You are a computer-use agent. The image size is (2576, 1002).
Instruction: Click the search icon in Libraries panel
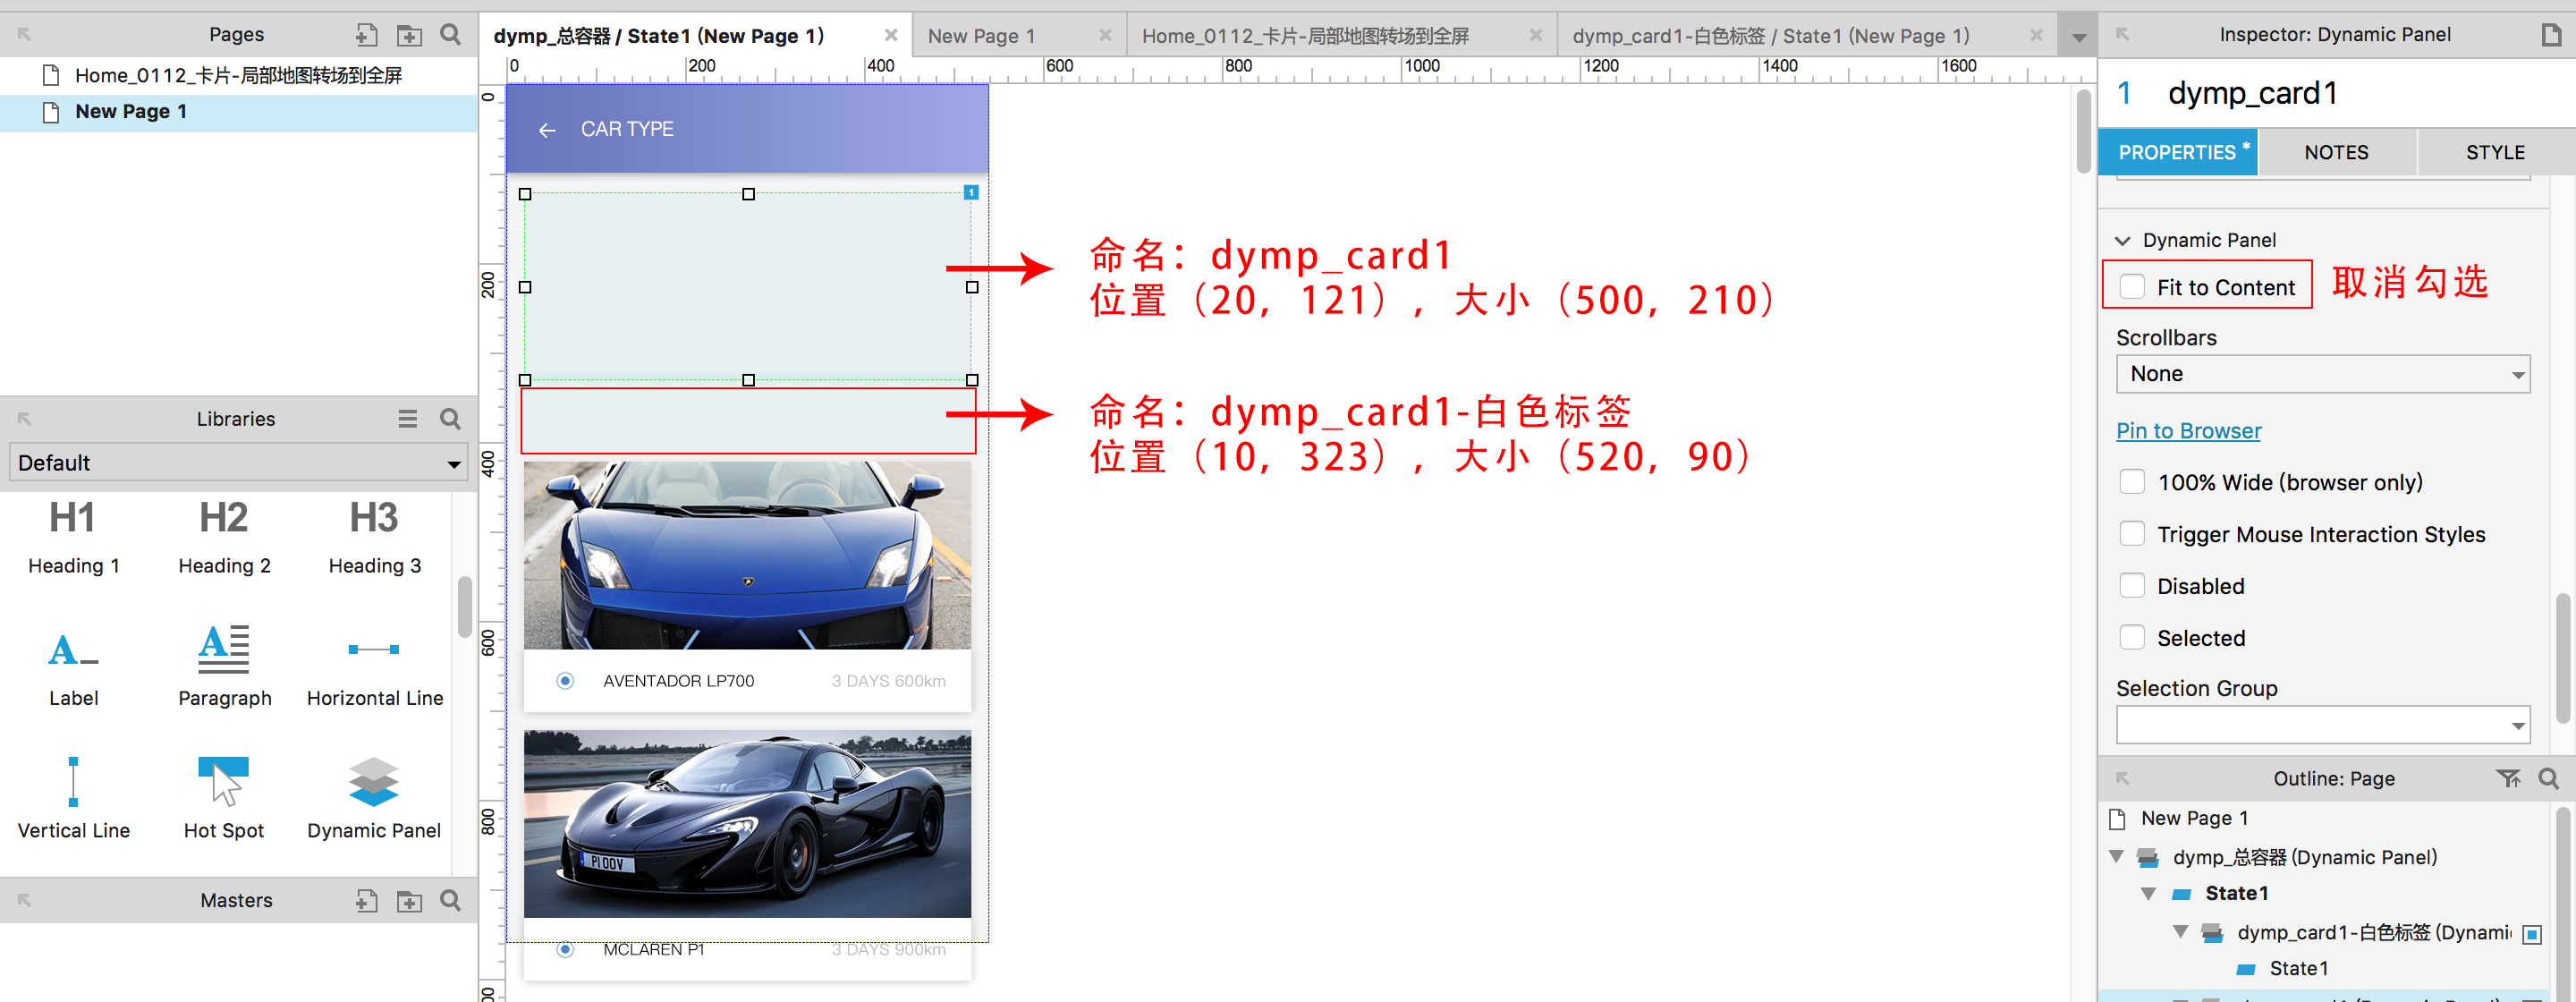pyautogui.click(x=450, y=419)
